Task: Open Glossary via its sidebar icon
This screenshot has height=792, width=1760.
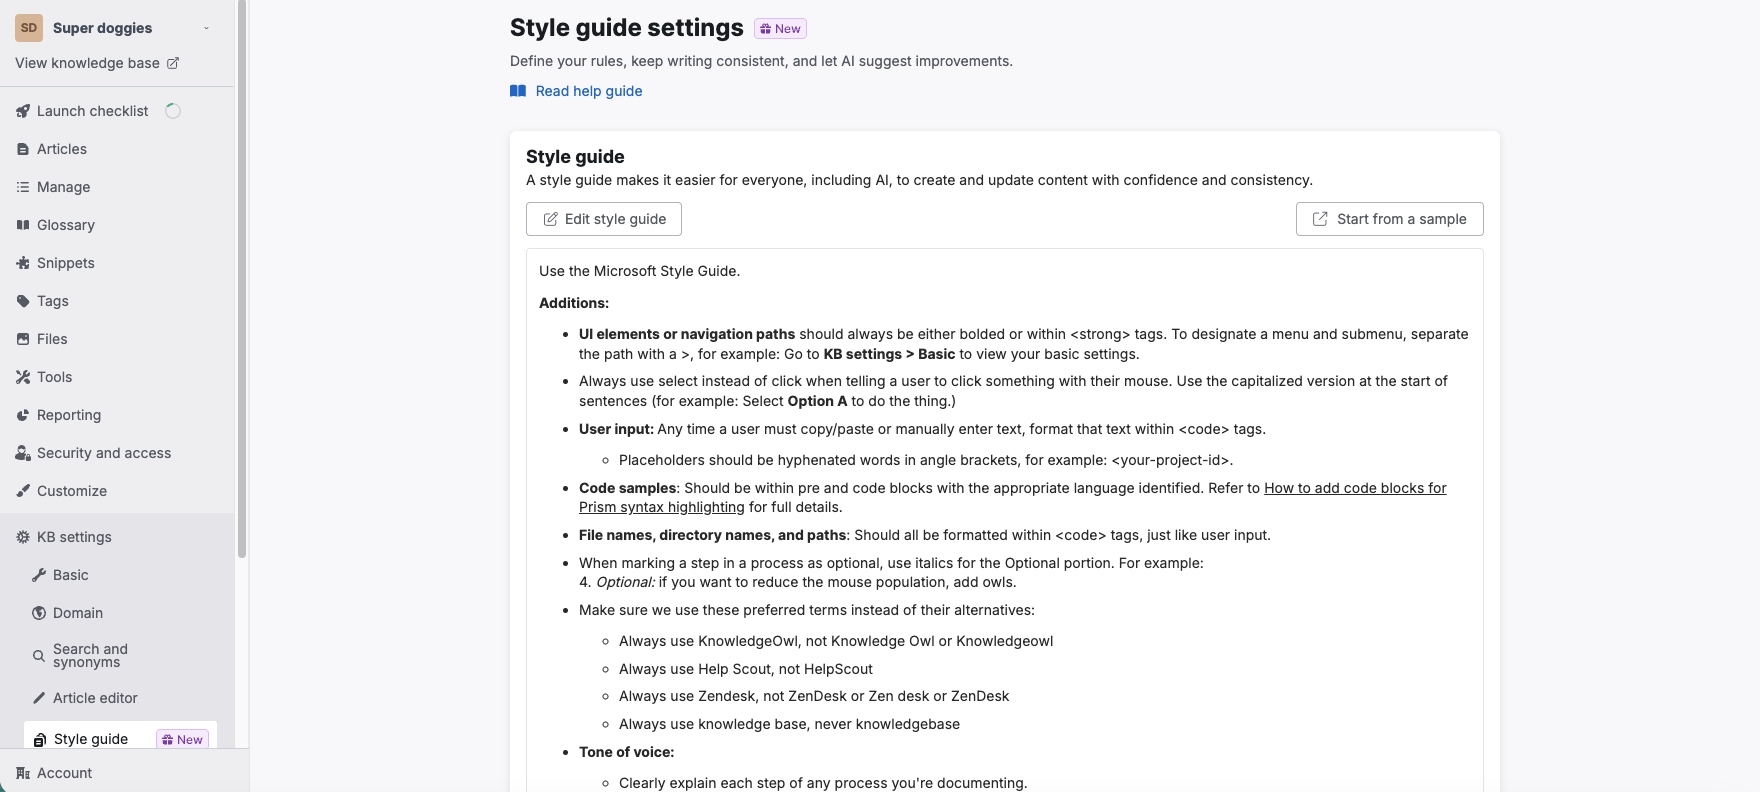Action: tap(23, 225)
